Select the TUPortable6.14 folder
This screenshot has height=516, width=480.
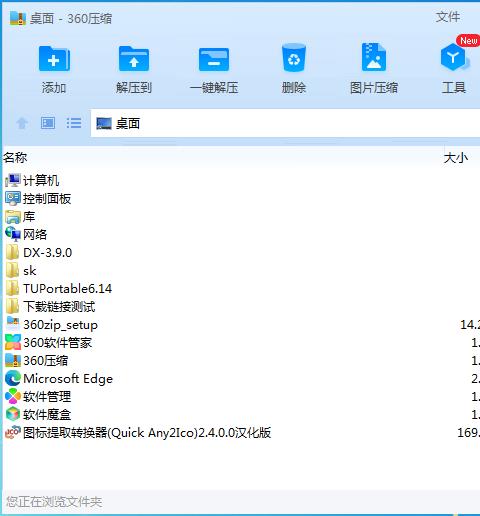59,289
